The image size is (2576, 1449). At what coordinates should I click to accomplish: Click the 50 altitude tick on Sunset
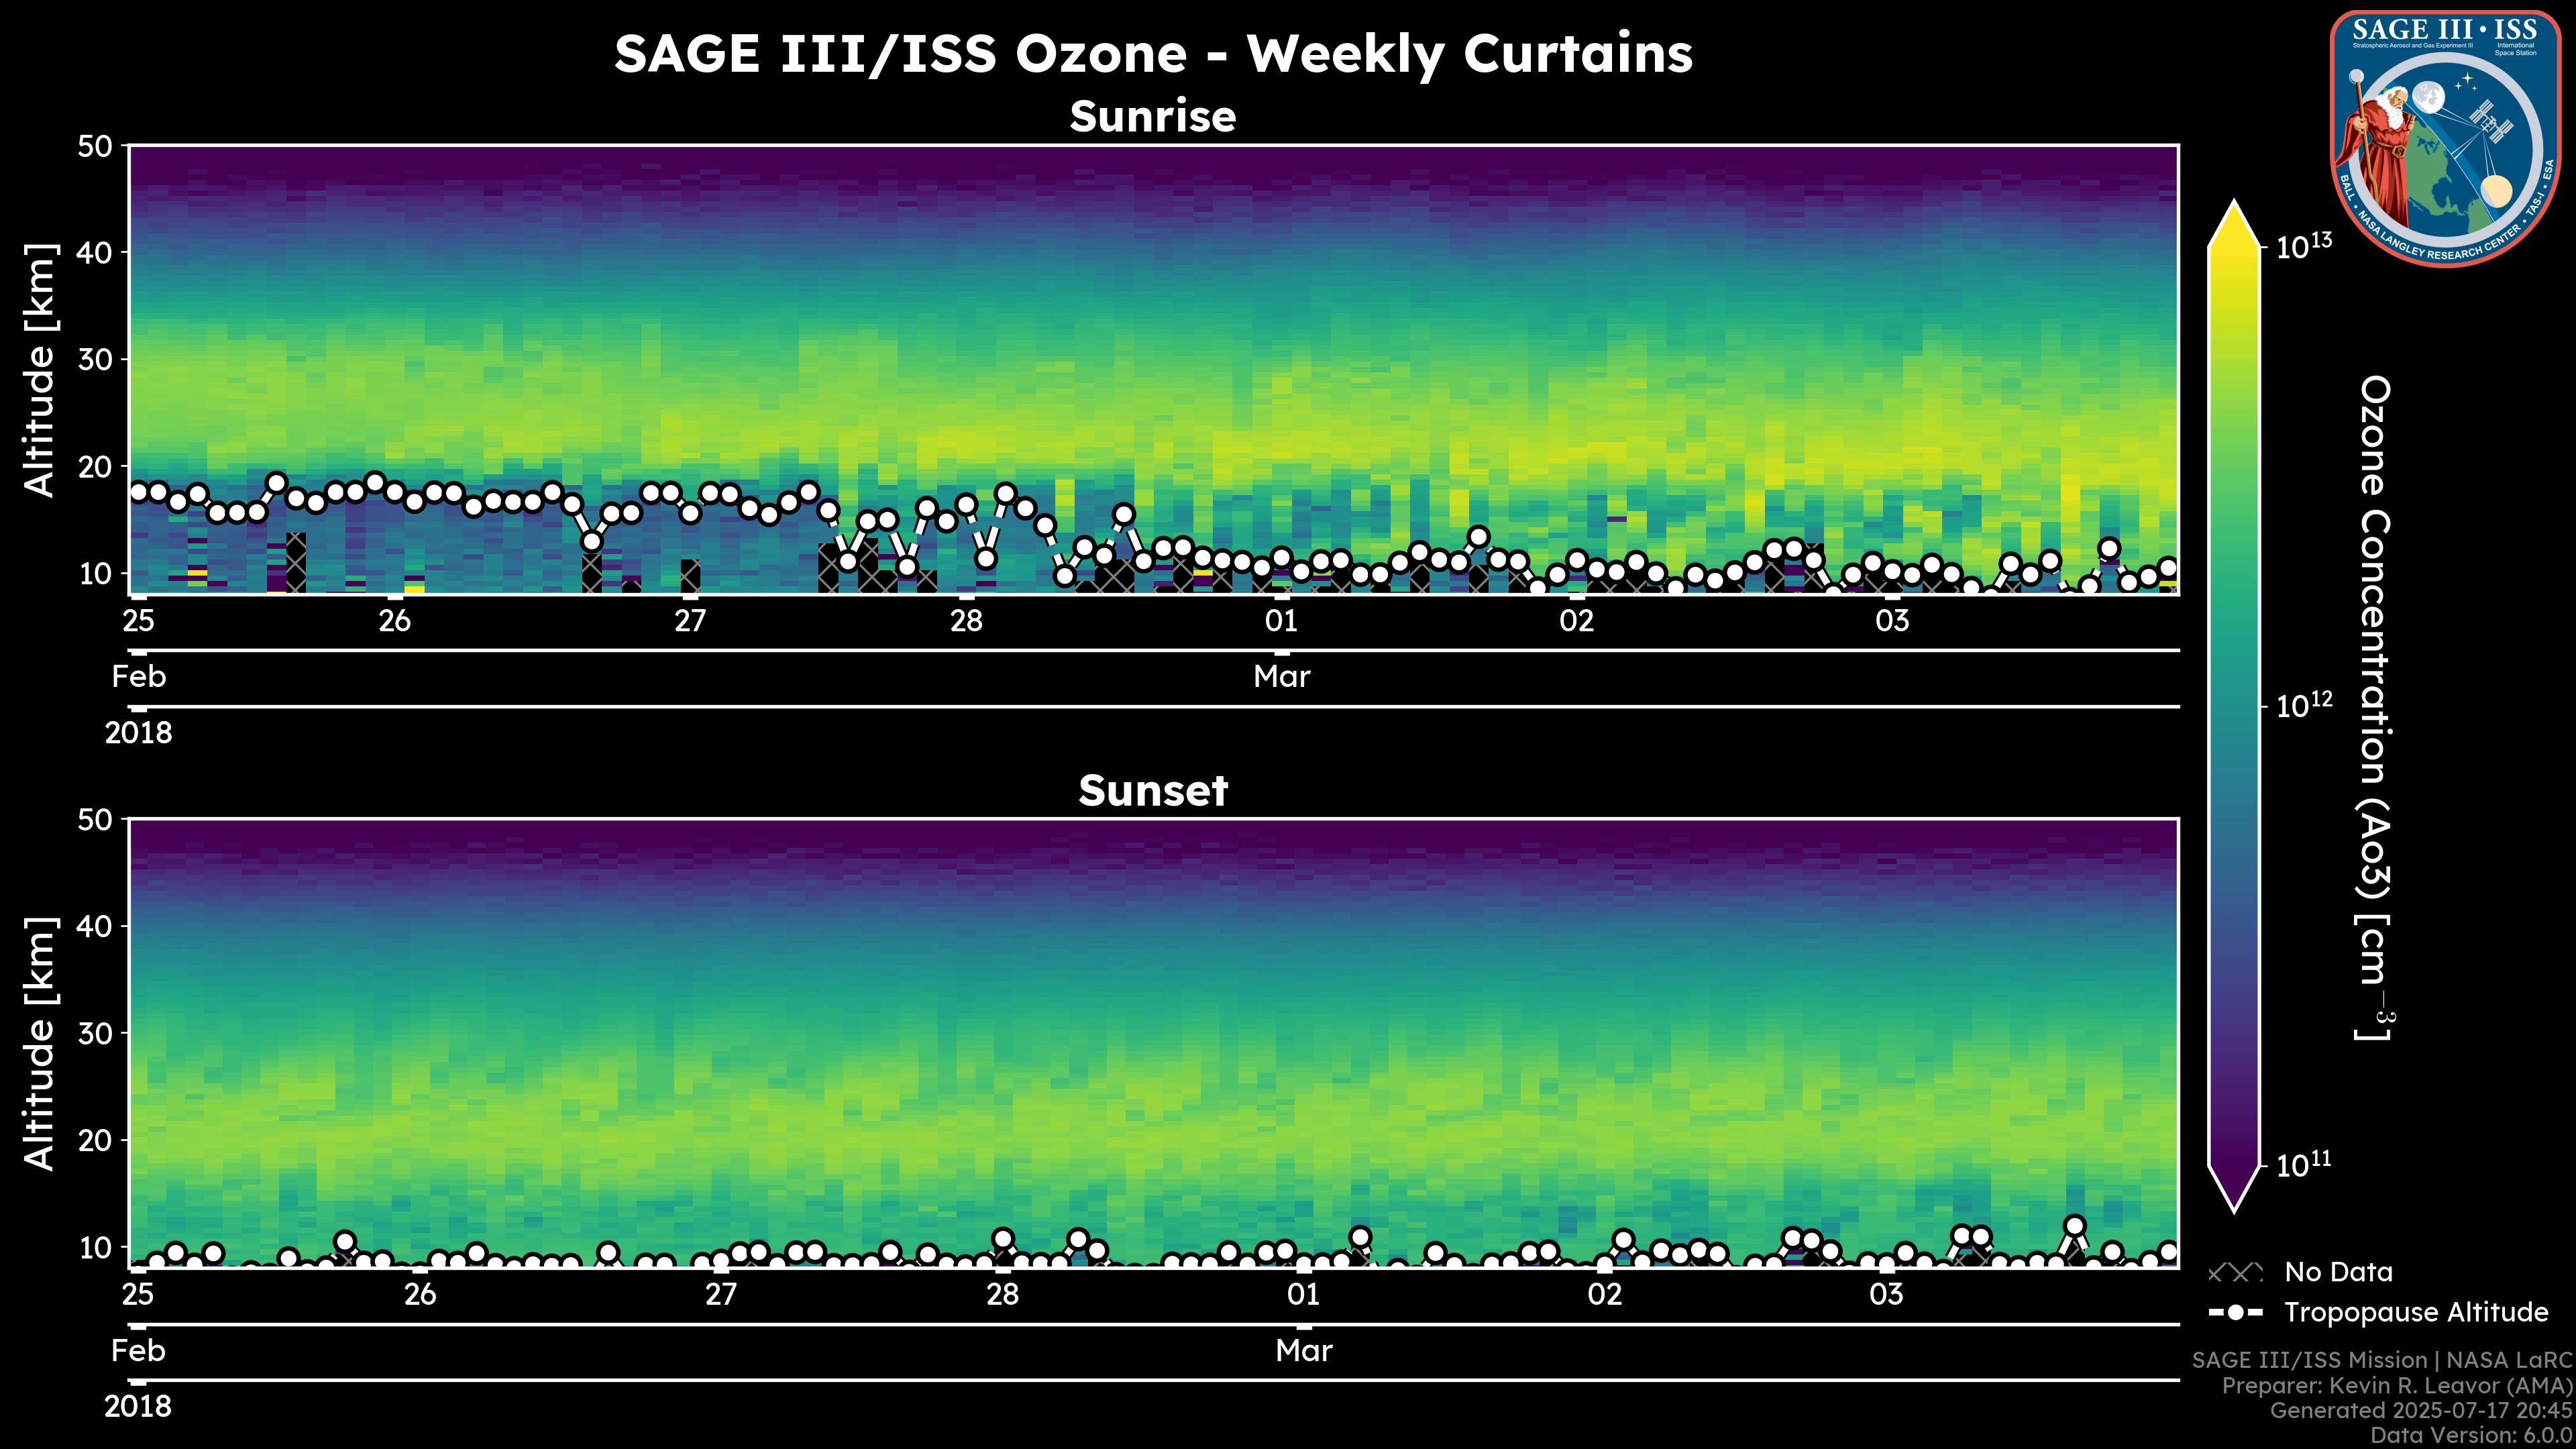coord(96,820)
